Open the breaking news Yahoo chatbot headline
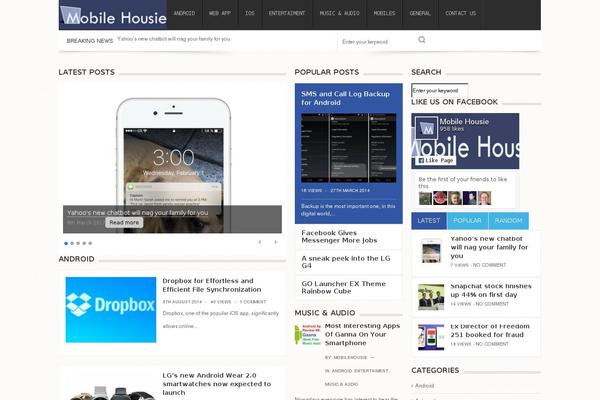 coord(173,39)
